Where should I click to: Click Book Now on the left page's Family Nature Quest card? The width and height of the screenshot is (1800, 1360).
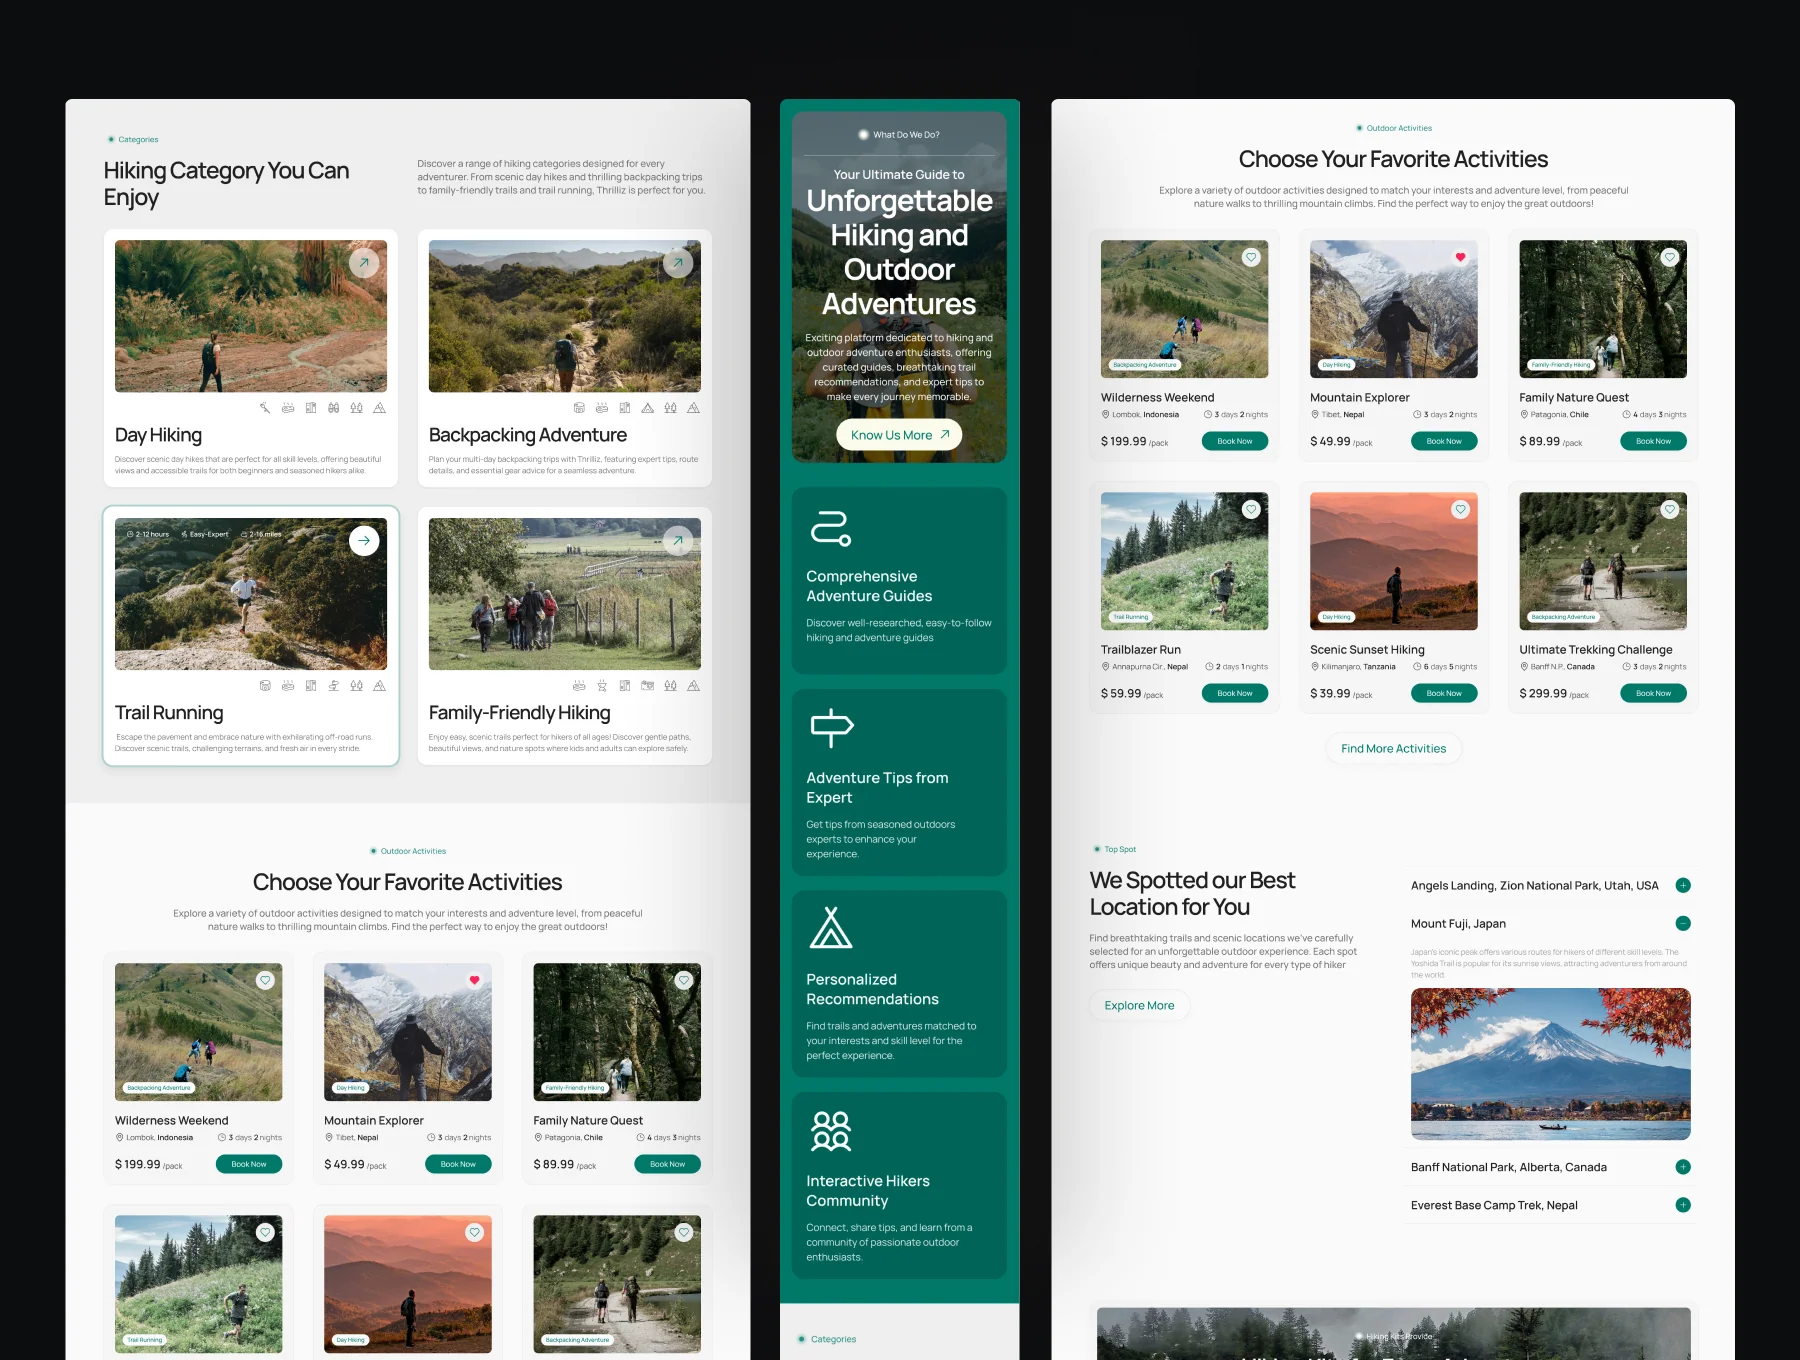point(667,1164)
